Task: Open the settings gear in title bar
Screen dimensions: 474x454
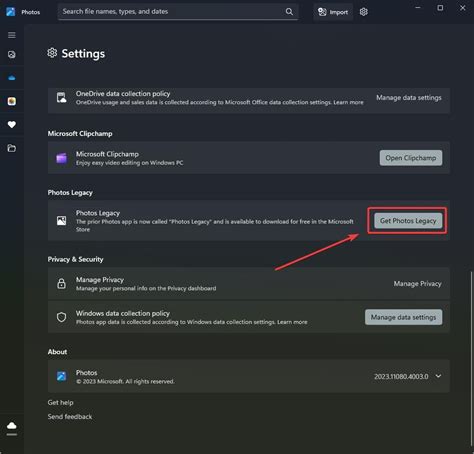Action: pos(364,12)
